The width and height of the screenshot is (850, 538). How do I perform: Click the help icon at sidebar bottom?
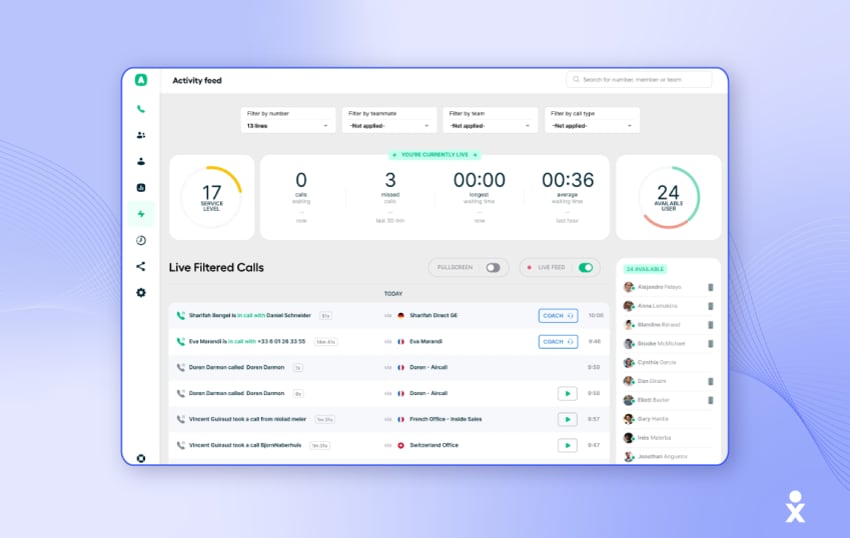click(141, 458)
